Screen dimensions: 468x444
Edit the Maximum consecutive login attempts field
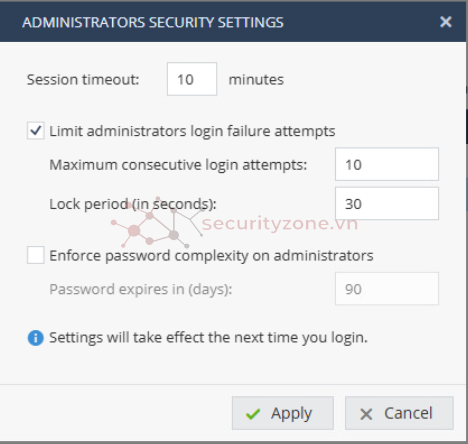[x=387, y=164]
